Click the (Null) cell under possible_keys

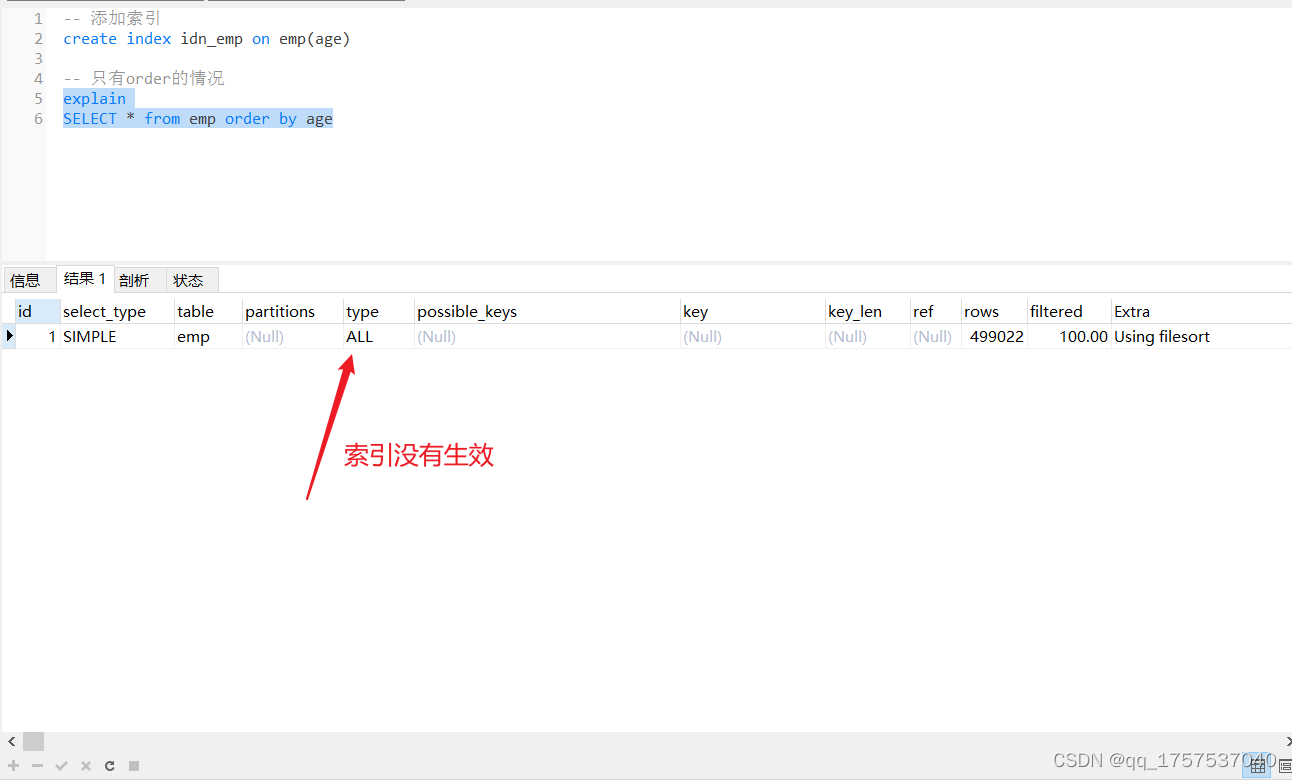pyautogui.click(x=547, y=337)
